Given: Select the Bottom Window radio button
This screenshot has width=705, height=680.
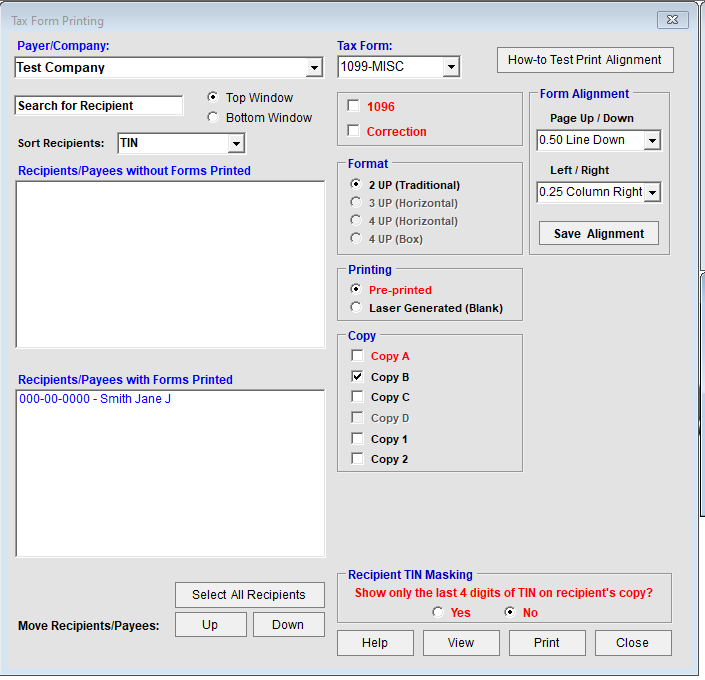Looking at the screenshot, I should point(212,118).
